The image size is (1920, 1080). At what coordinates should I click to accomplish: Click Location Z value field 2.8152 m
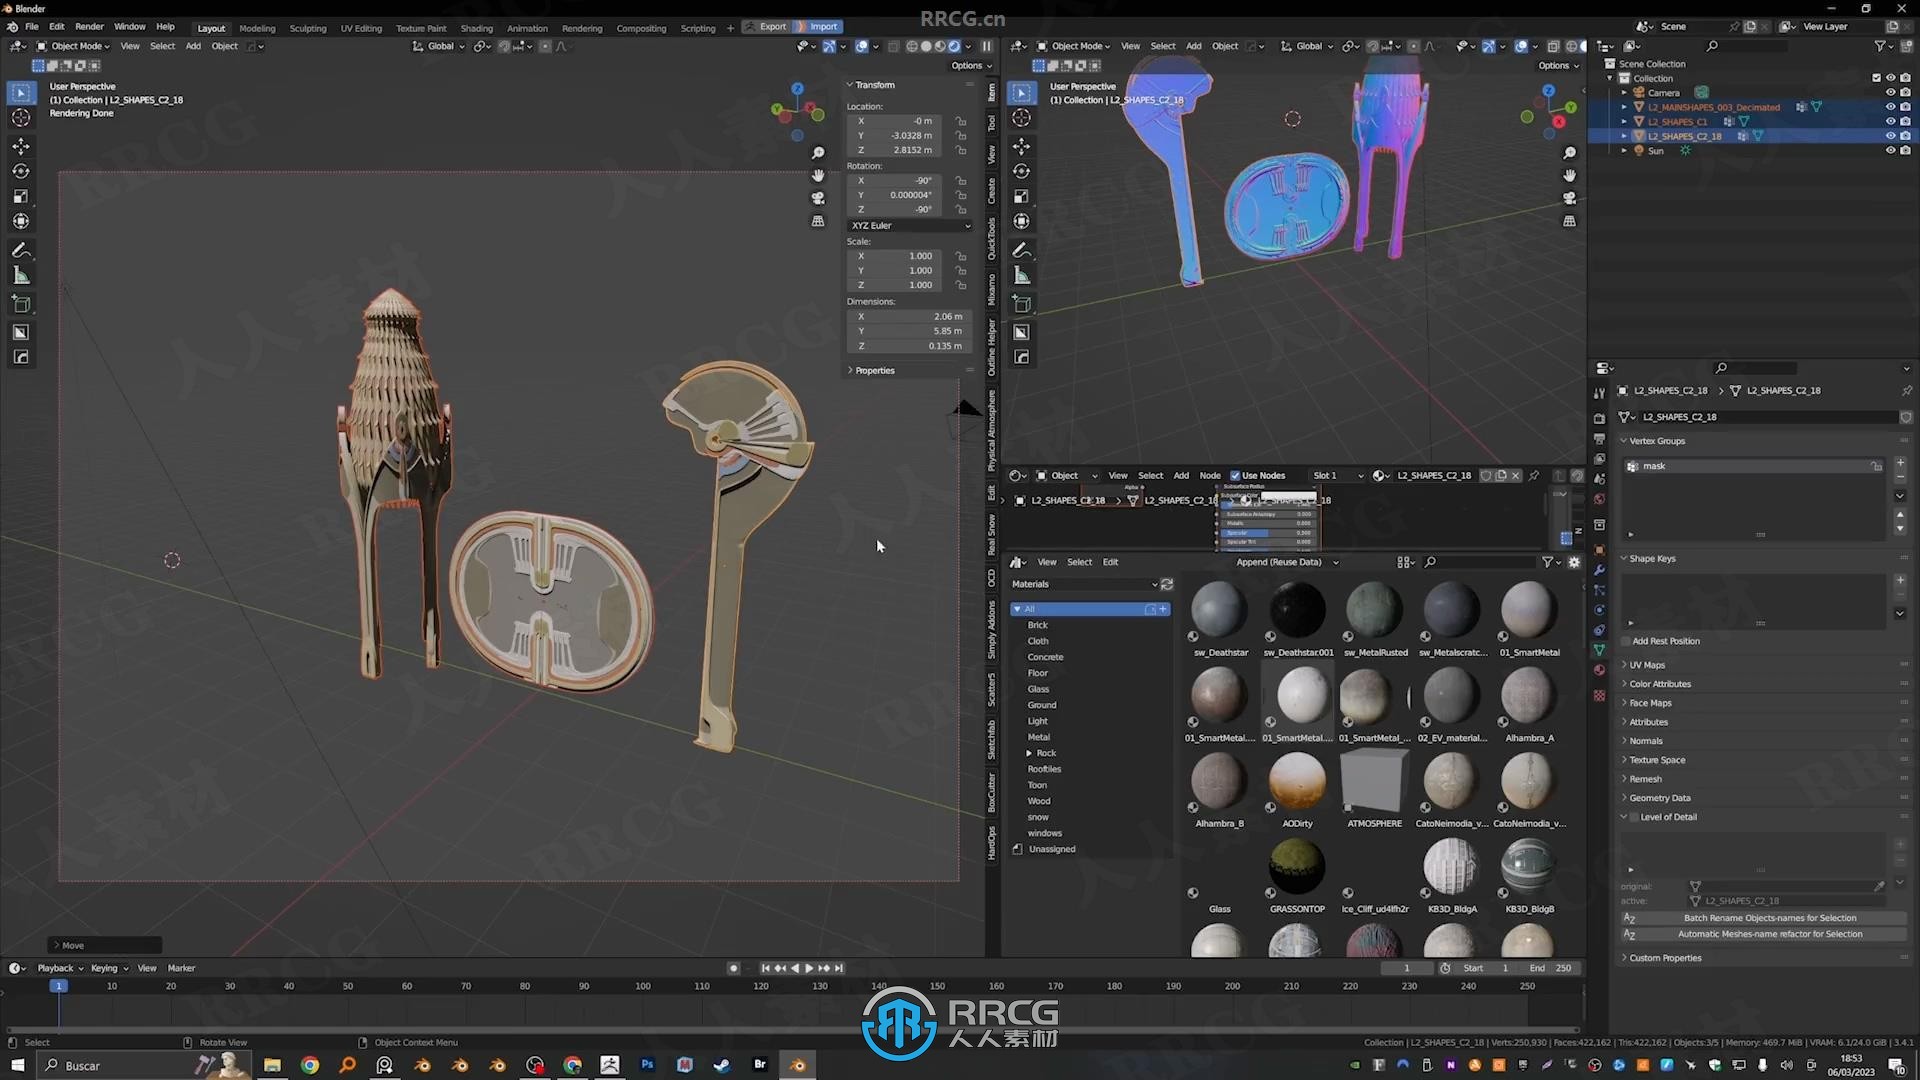896,150
